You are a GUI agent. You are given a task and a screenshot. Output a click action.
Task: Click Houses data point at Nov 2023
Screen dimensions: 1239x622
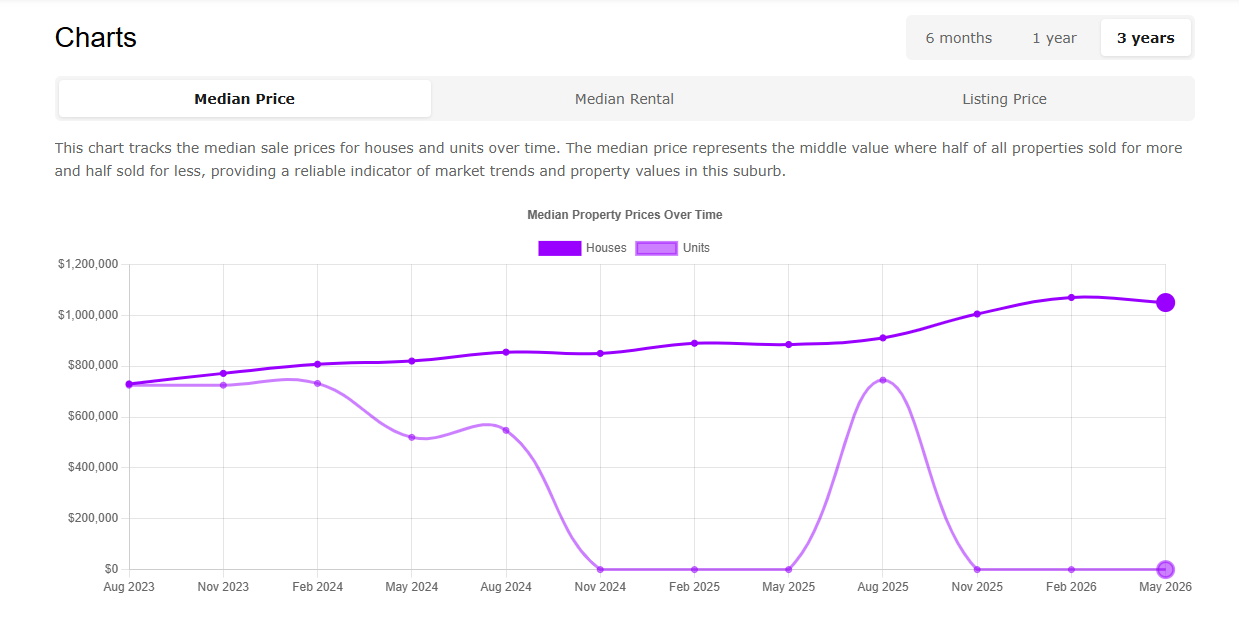click(x=223, y=373)
